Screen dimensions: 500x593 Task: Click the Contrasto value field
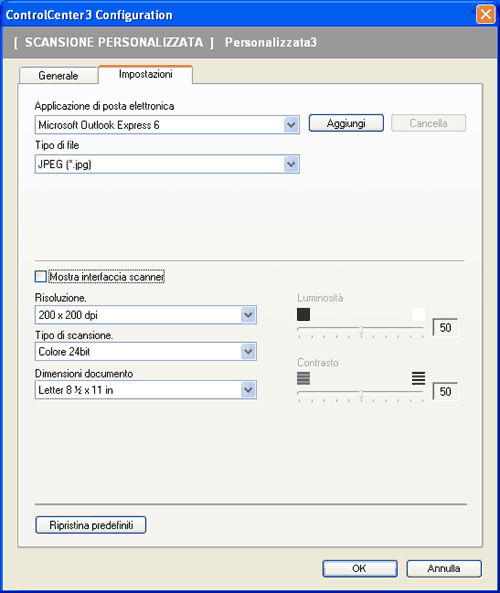tap(446, 391)
